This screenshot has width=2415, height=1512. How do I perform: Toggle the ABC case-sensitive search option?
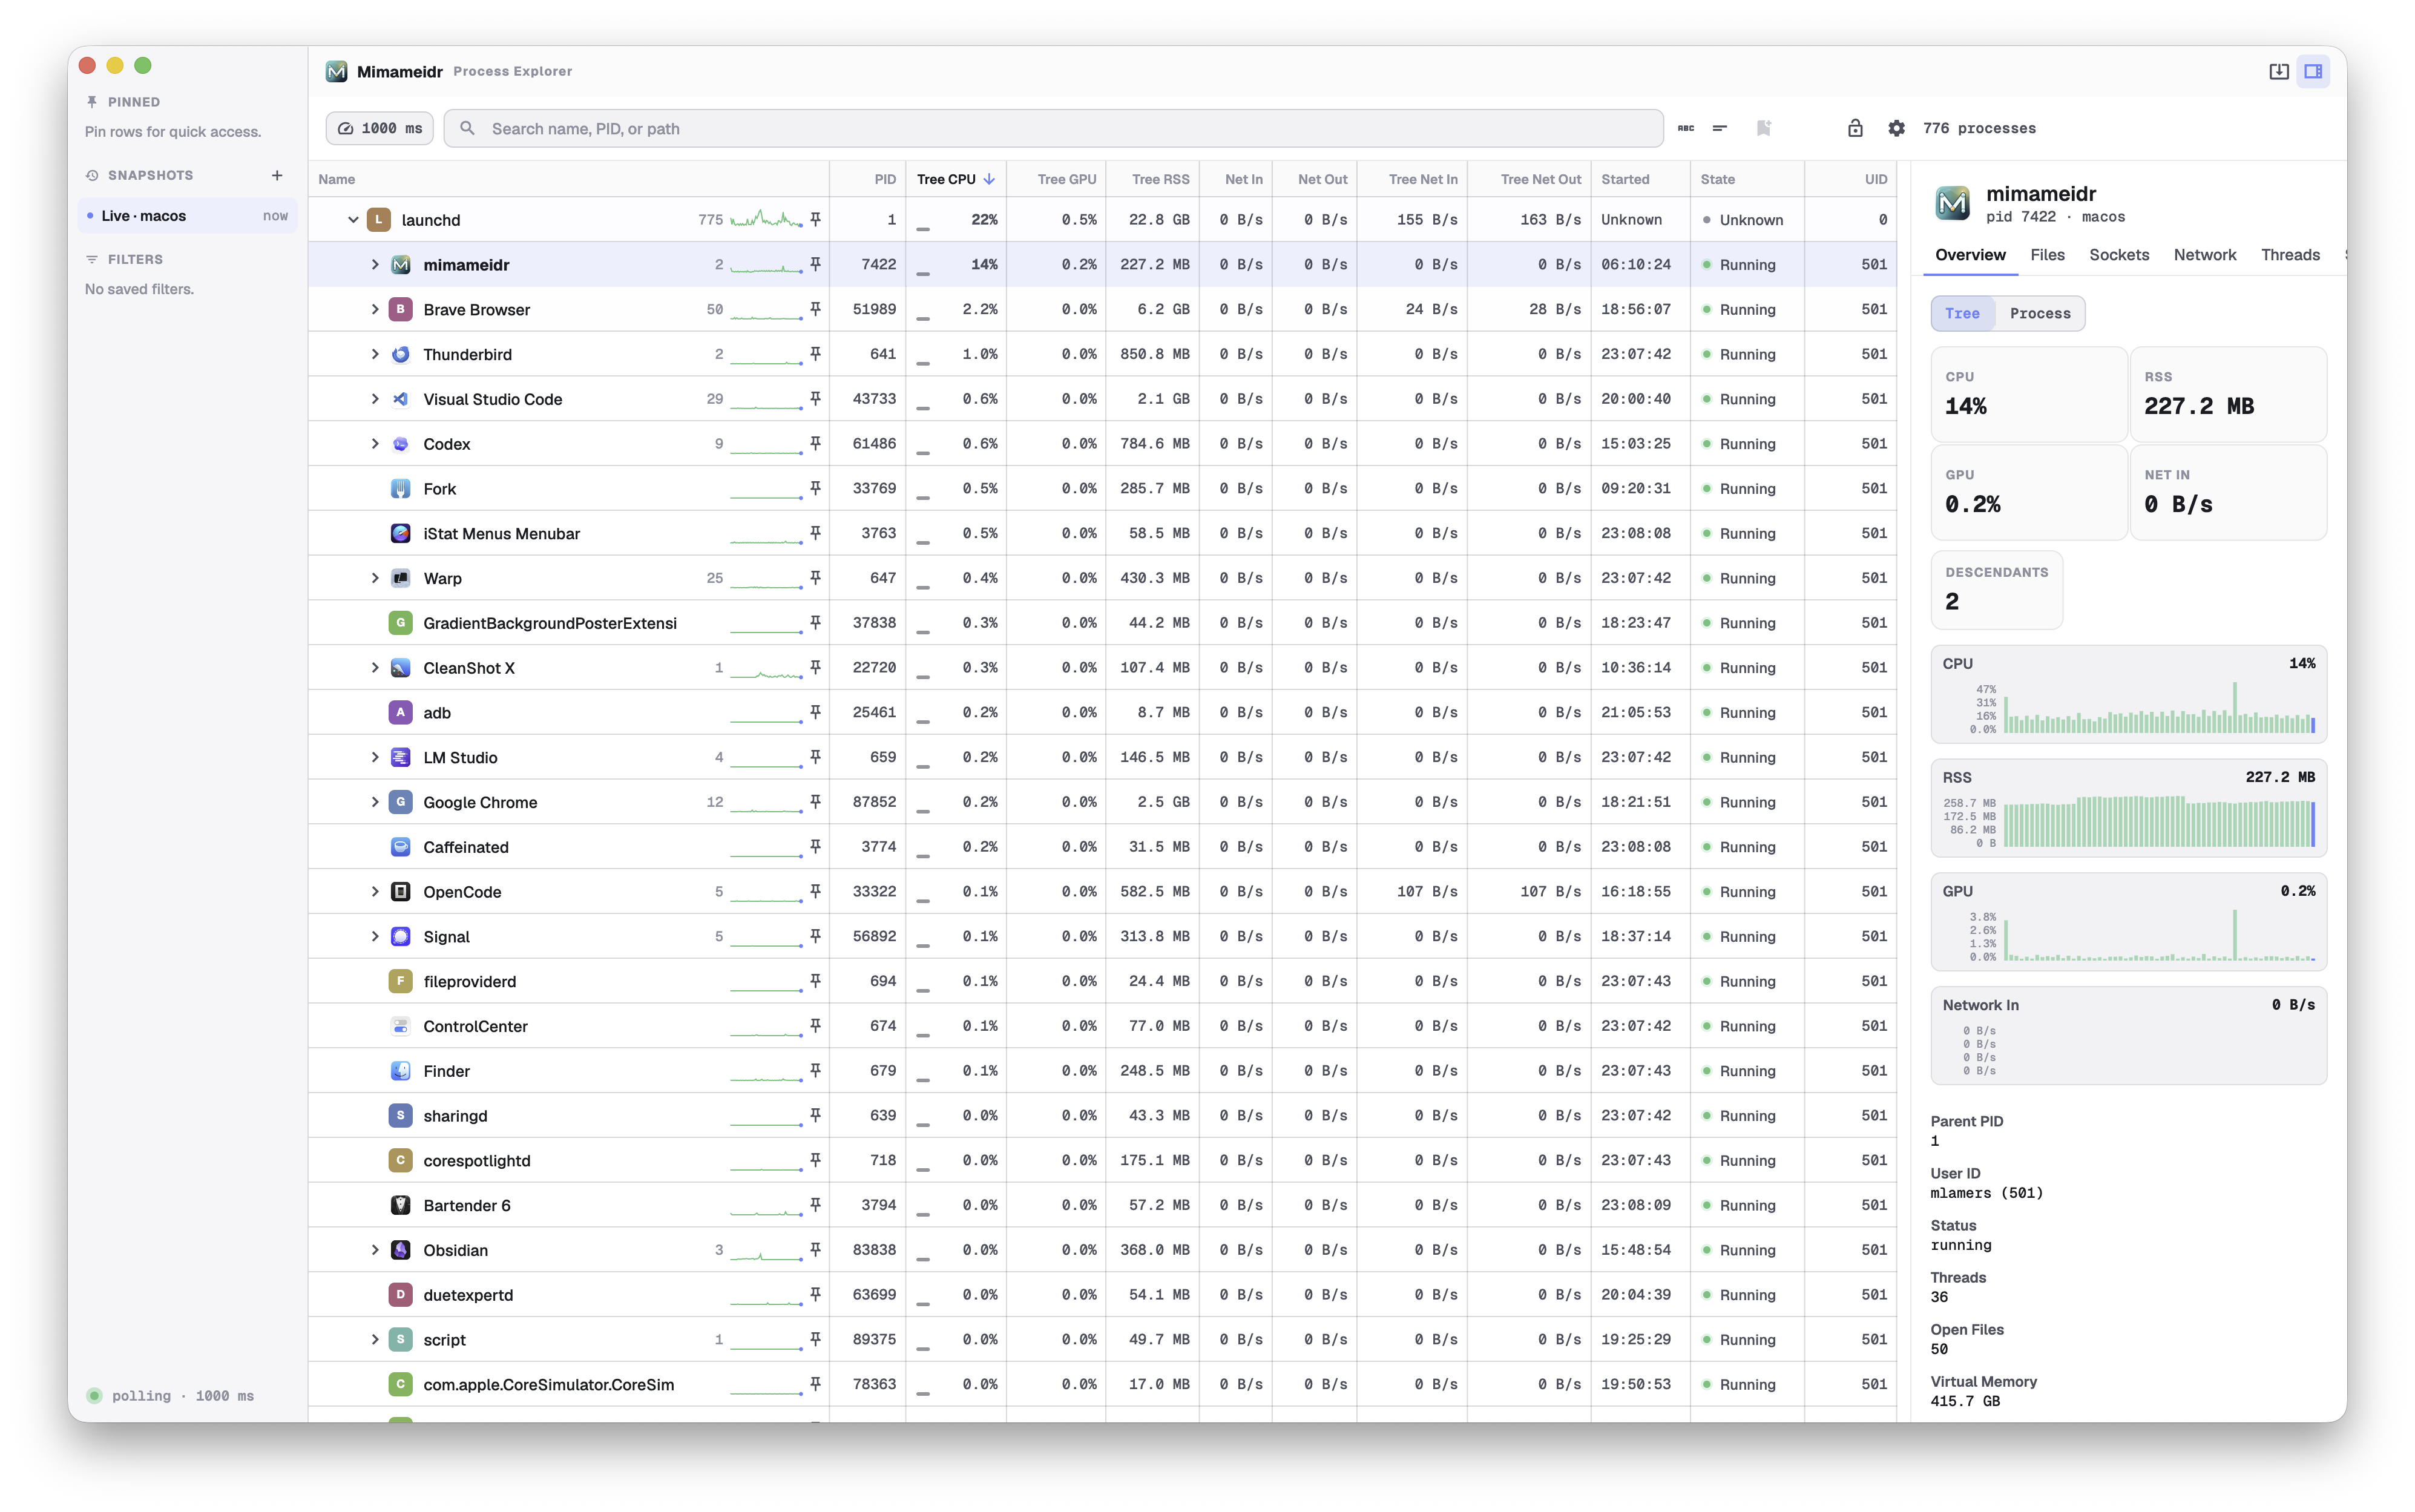pos(1685,128)
